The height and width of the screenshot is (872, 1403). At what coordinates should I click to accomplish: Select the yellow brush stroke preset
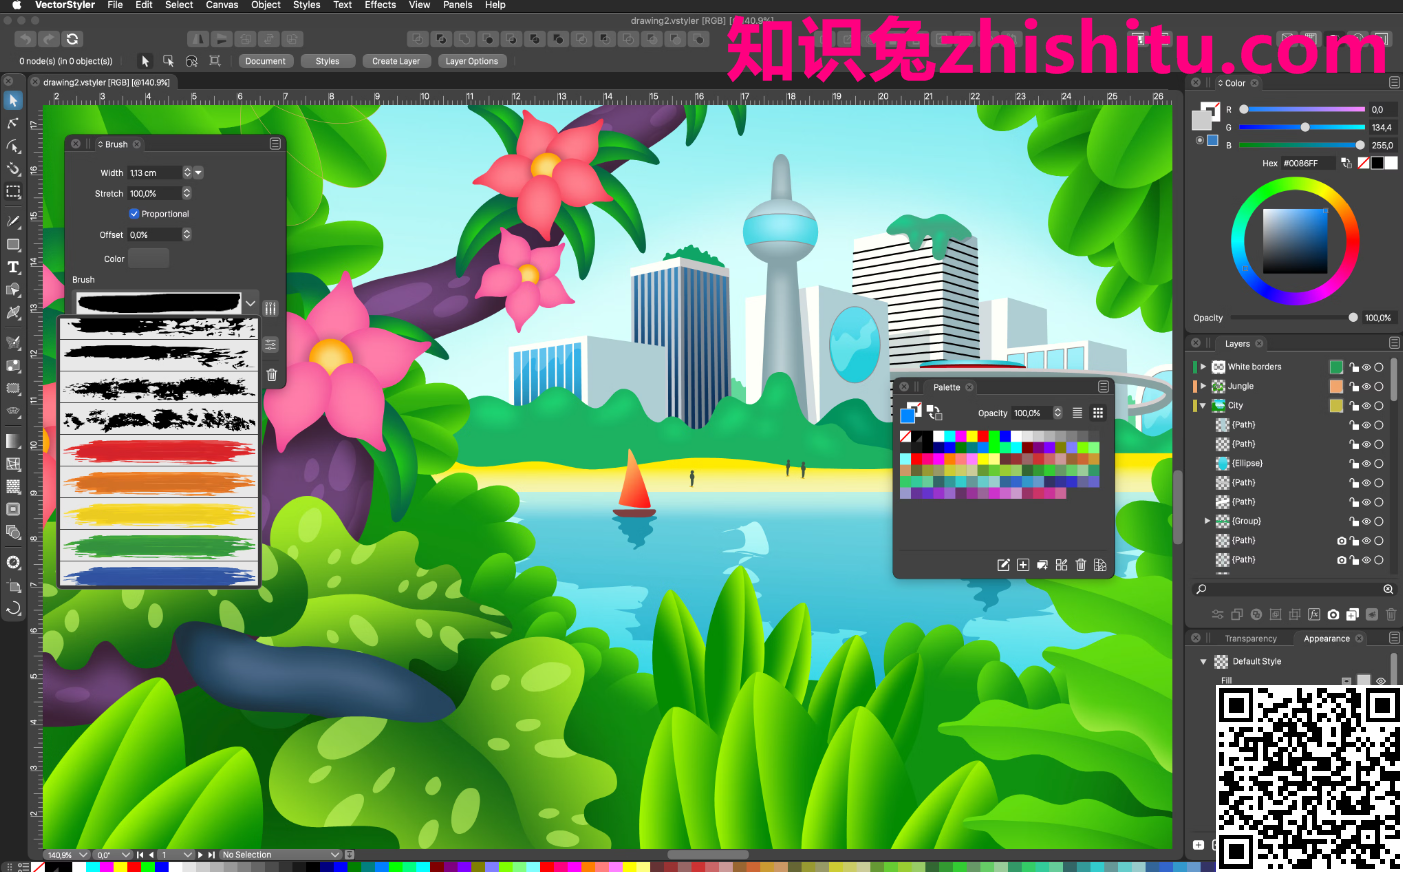point(159,514)
